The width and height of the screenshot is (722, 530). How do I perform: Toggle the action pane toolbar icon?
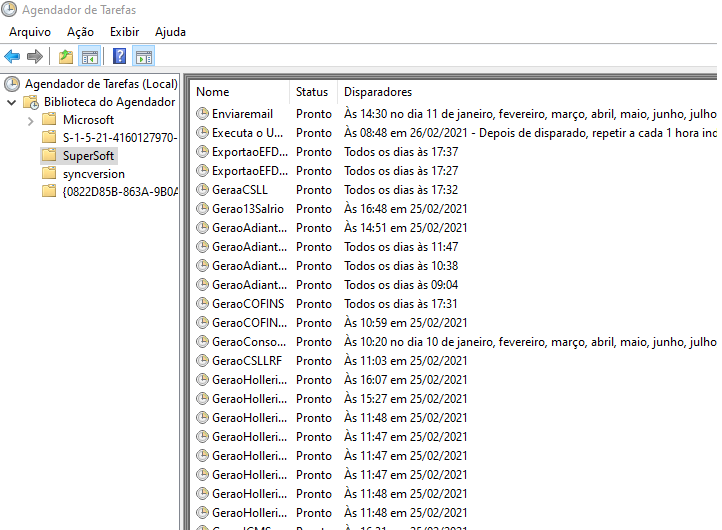(x=144, y=57)
